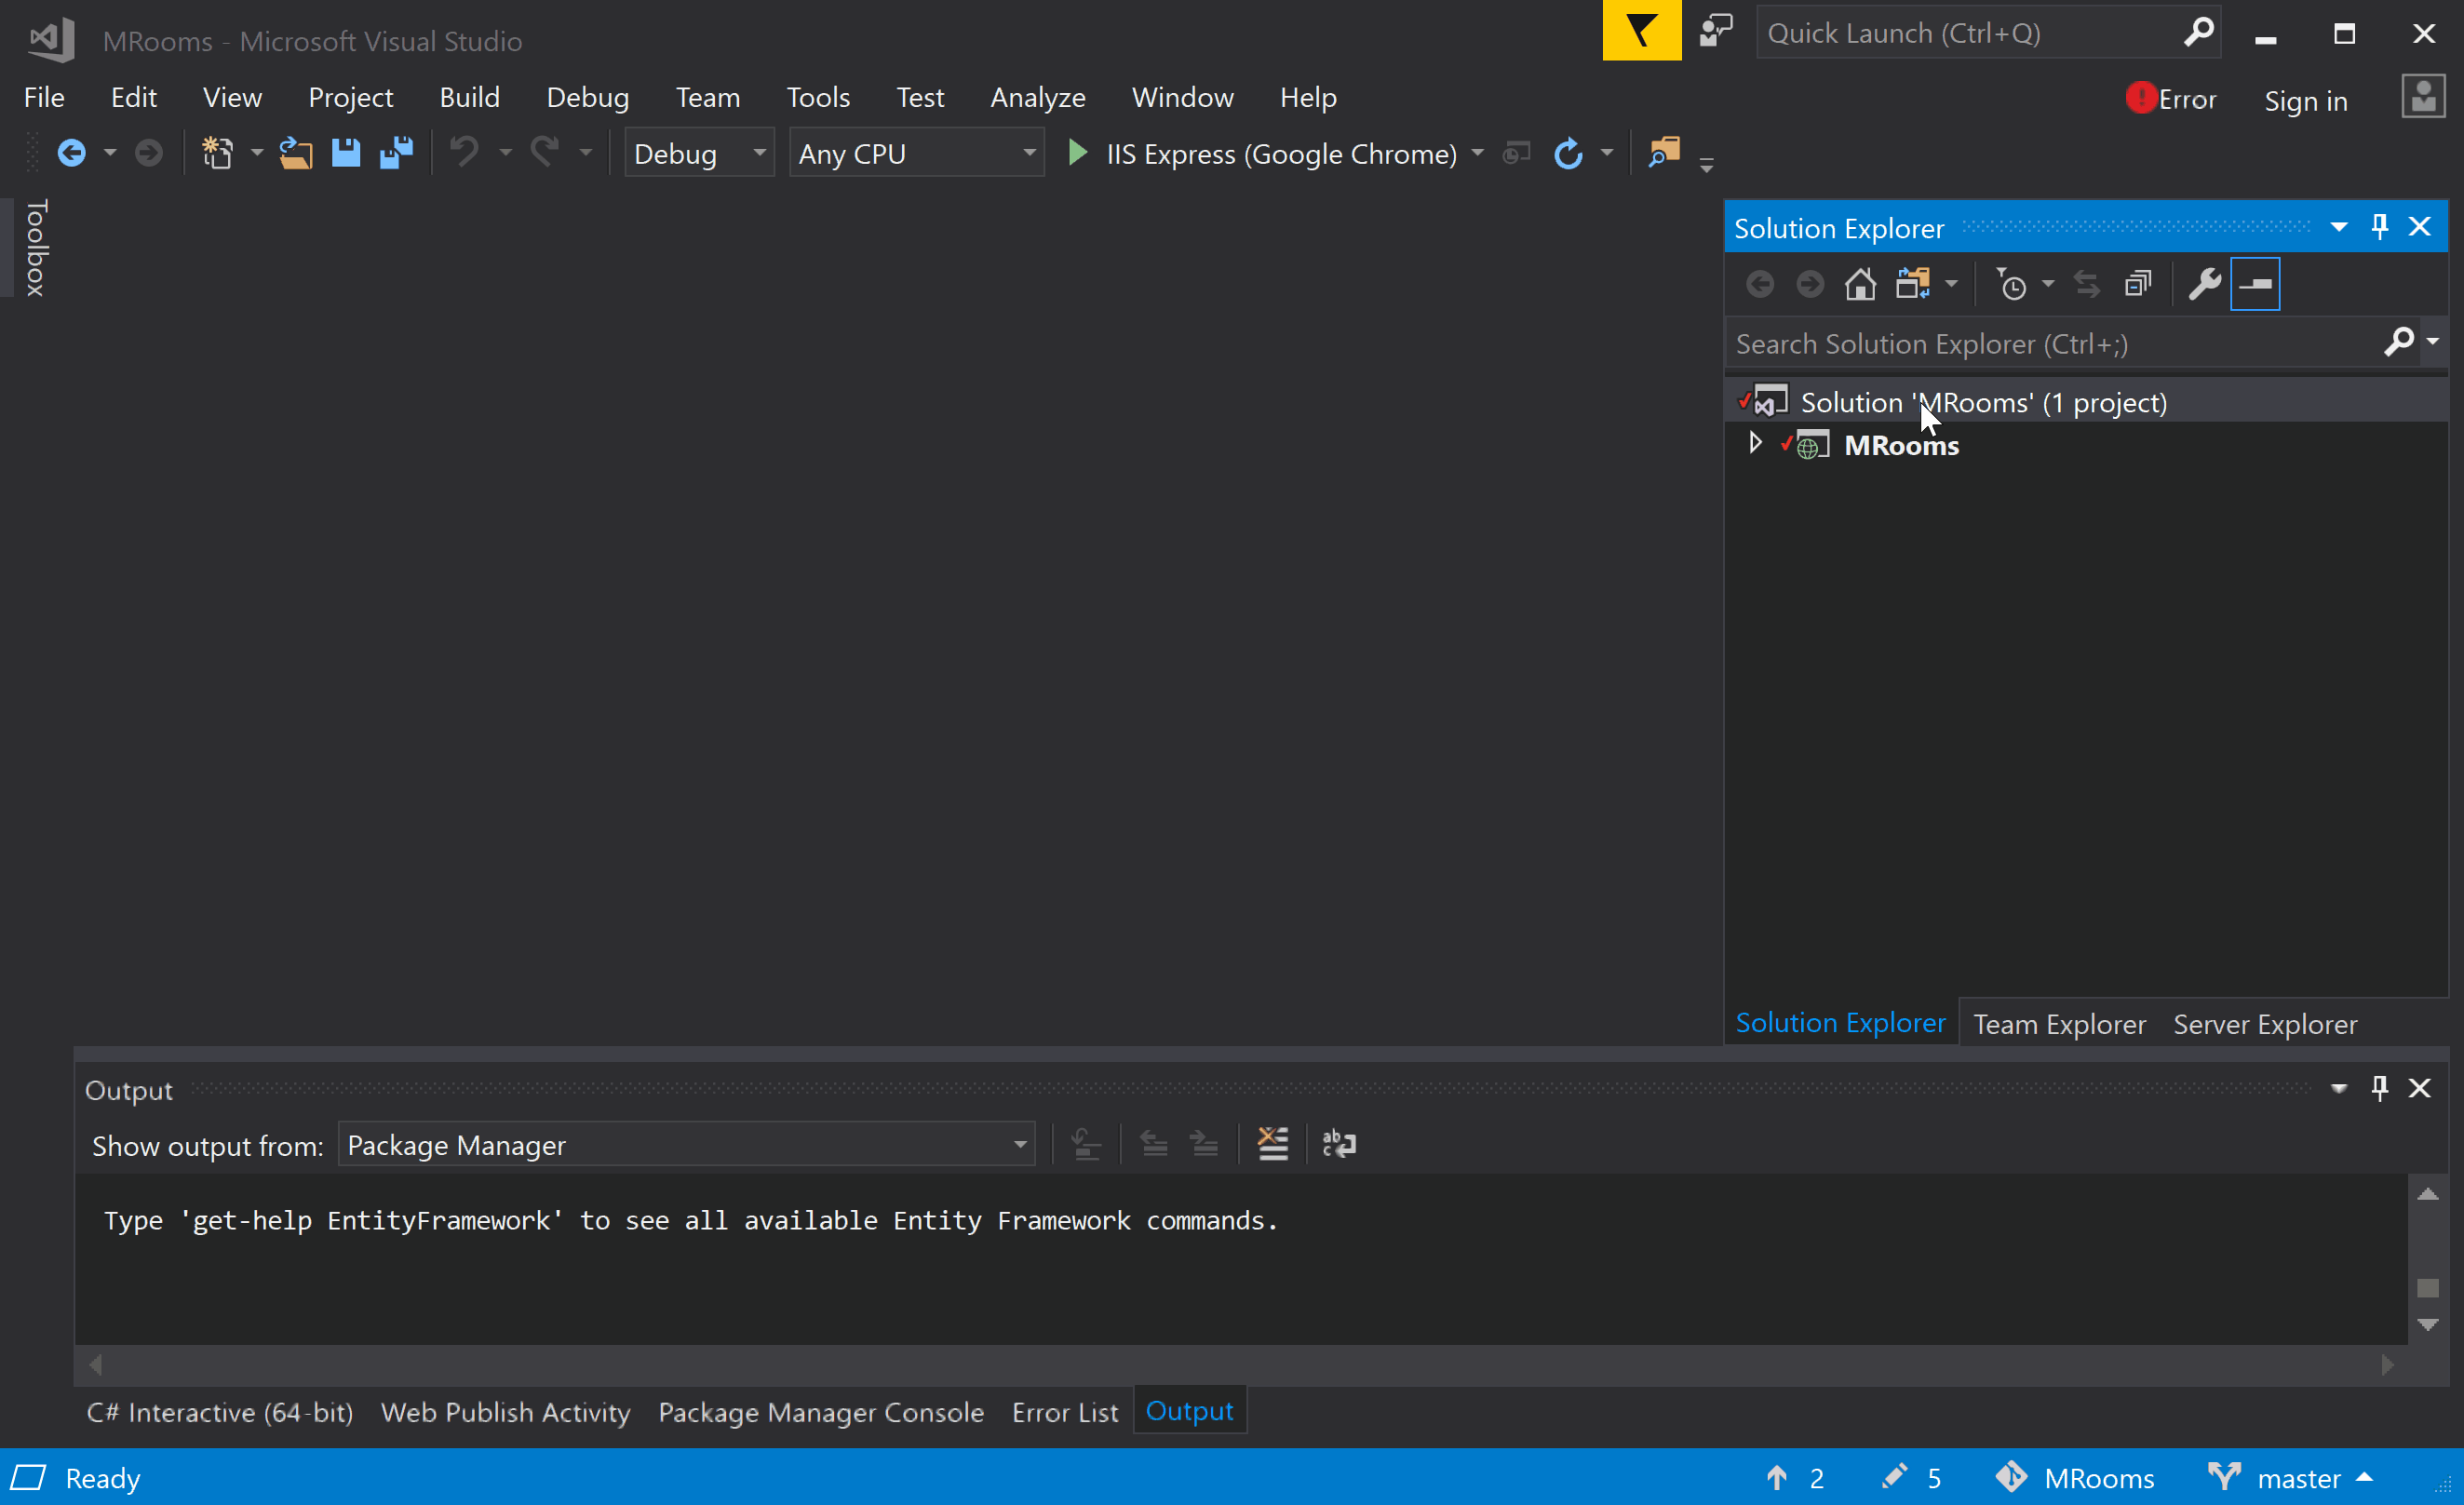Click the unpushed commits up-arrow in status bar
The width and height of the screenshot is (2464, 1505).
coord(1777,1477)
